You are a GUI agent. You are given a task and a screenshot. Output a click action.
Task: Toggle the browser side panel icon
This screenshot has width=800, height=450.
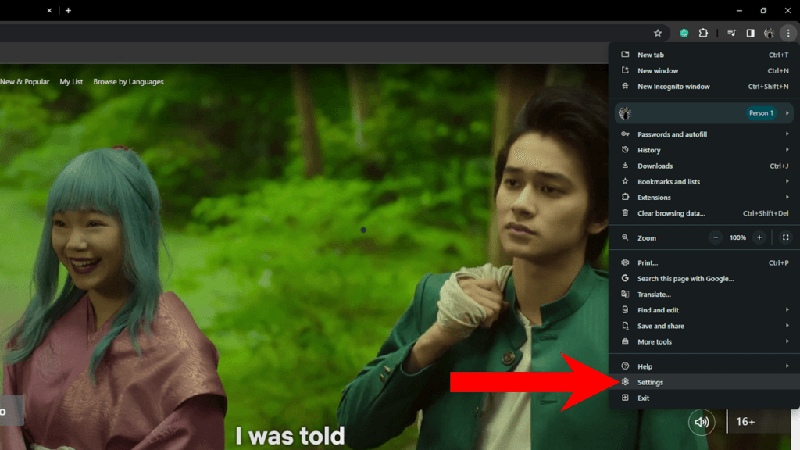click(x=749, y=33)
